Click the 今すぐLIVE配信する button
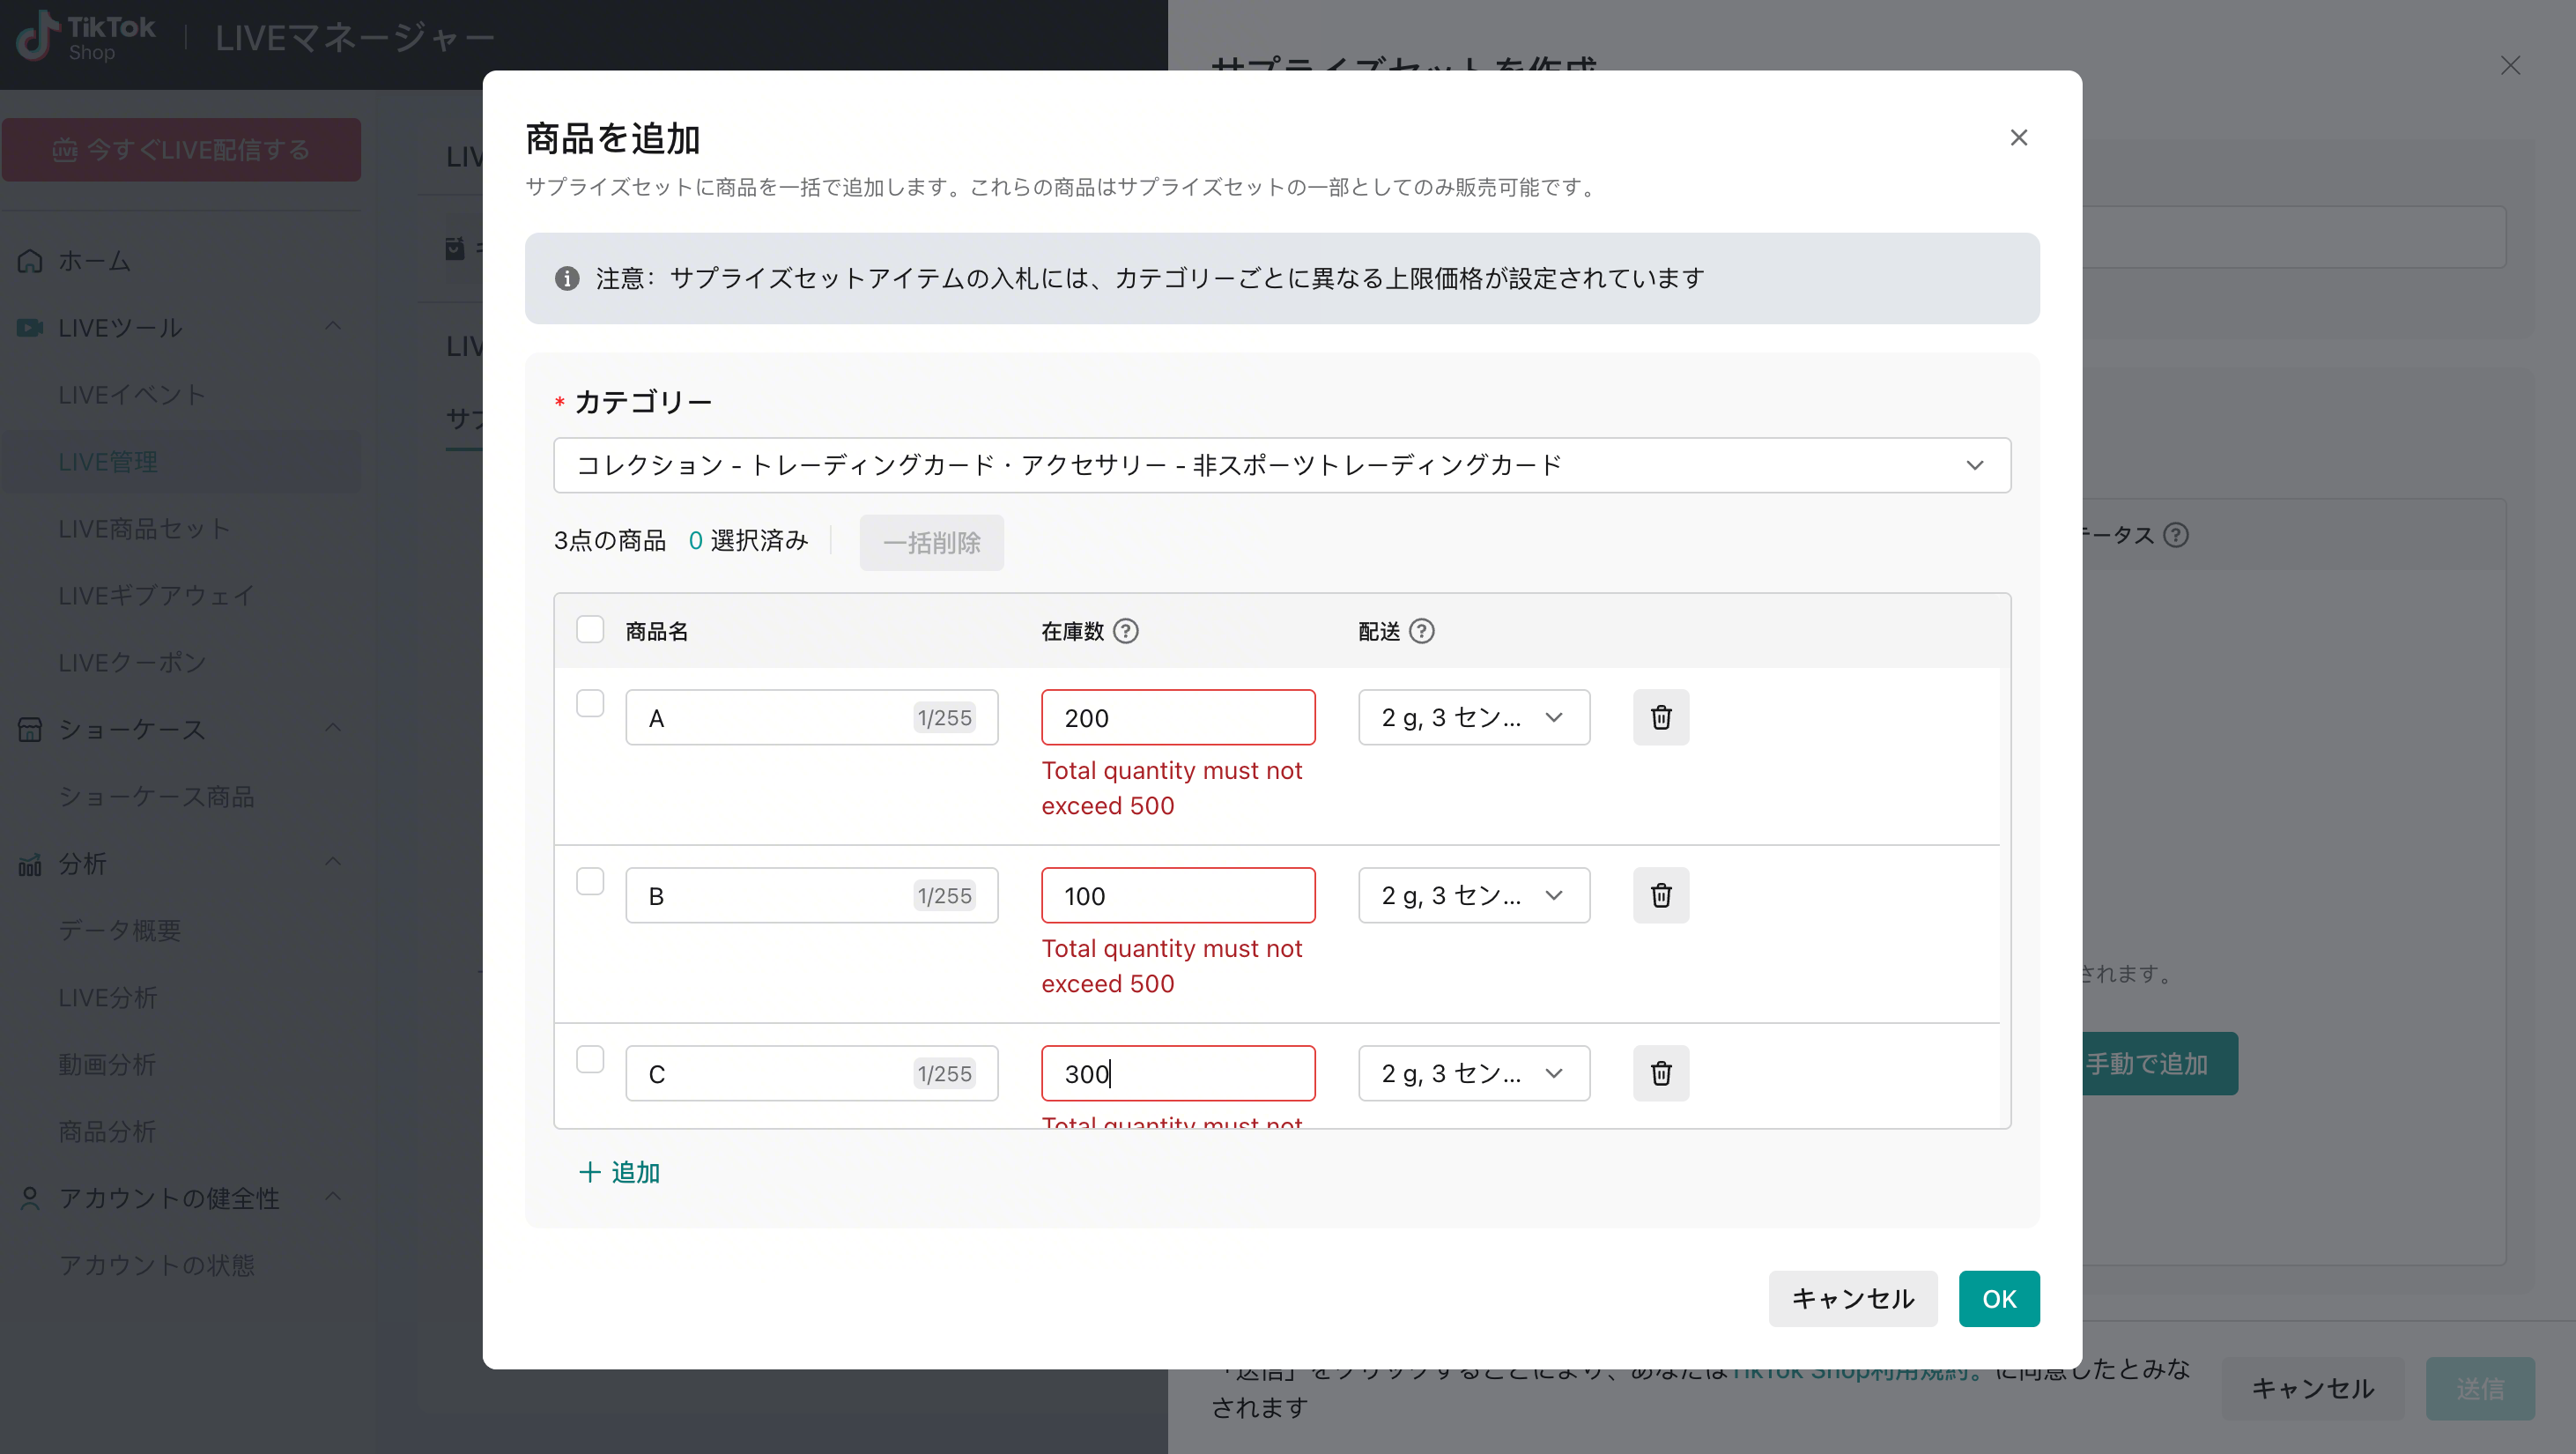Screen dimensions: 2576x1454 pyautogui.click(x=181, y=150)
